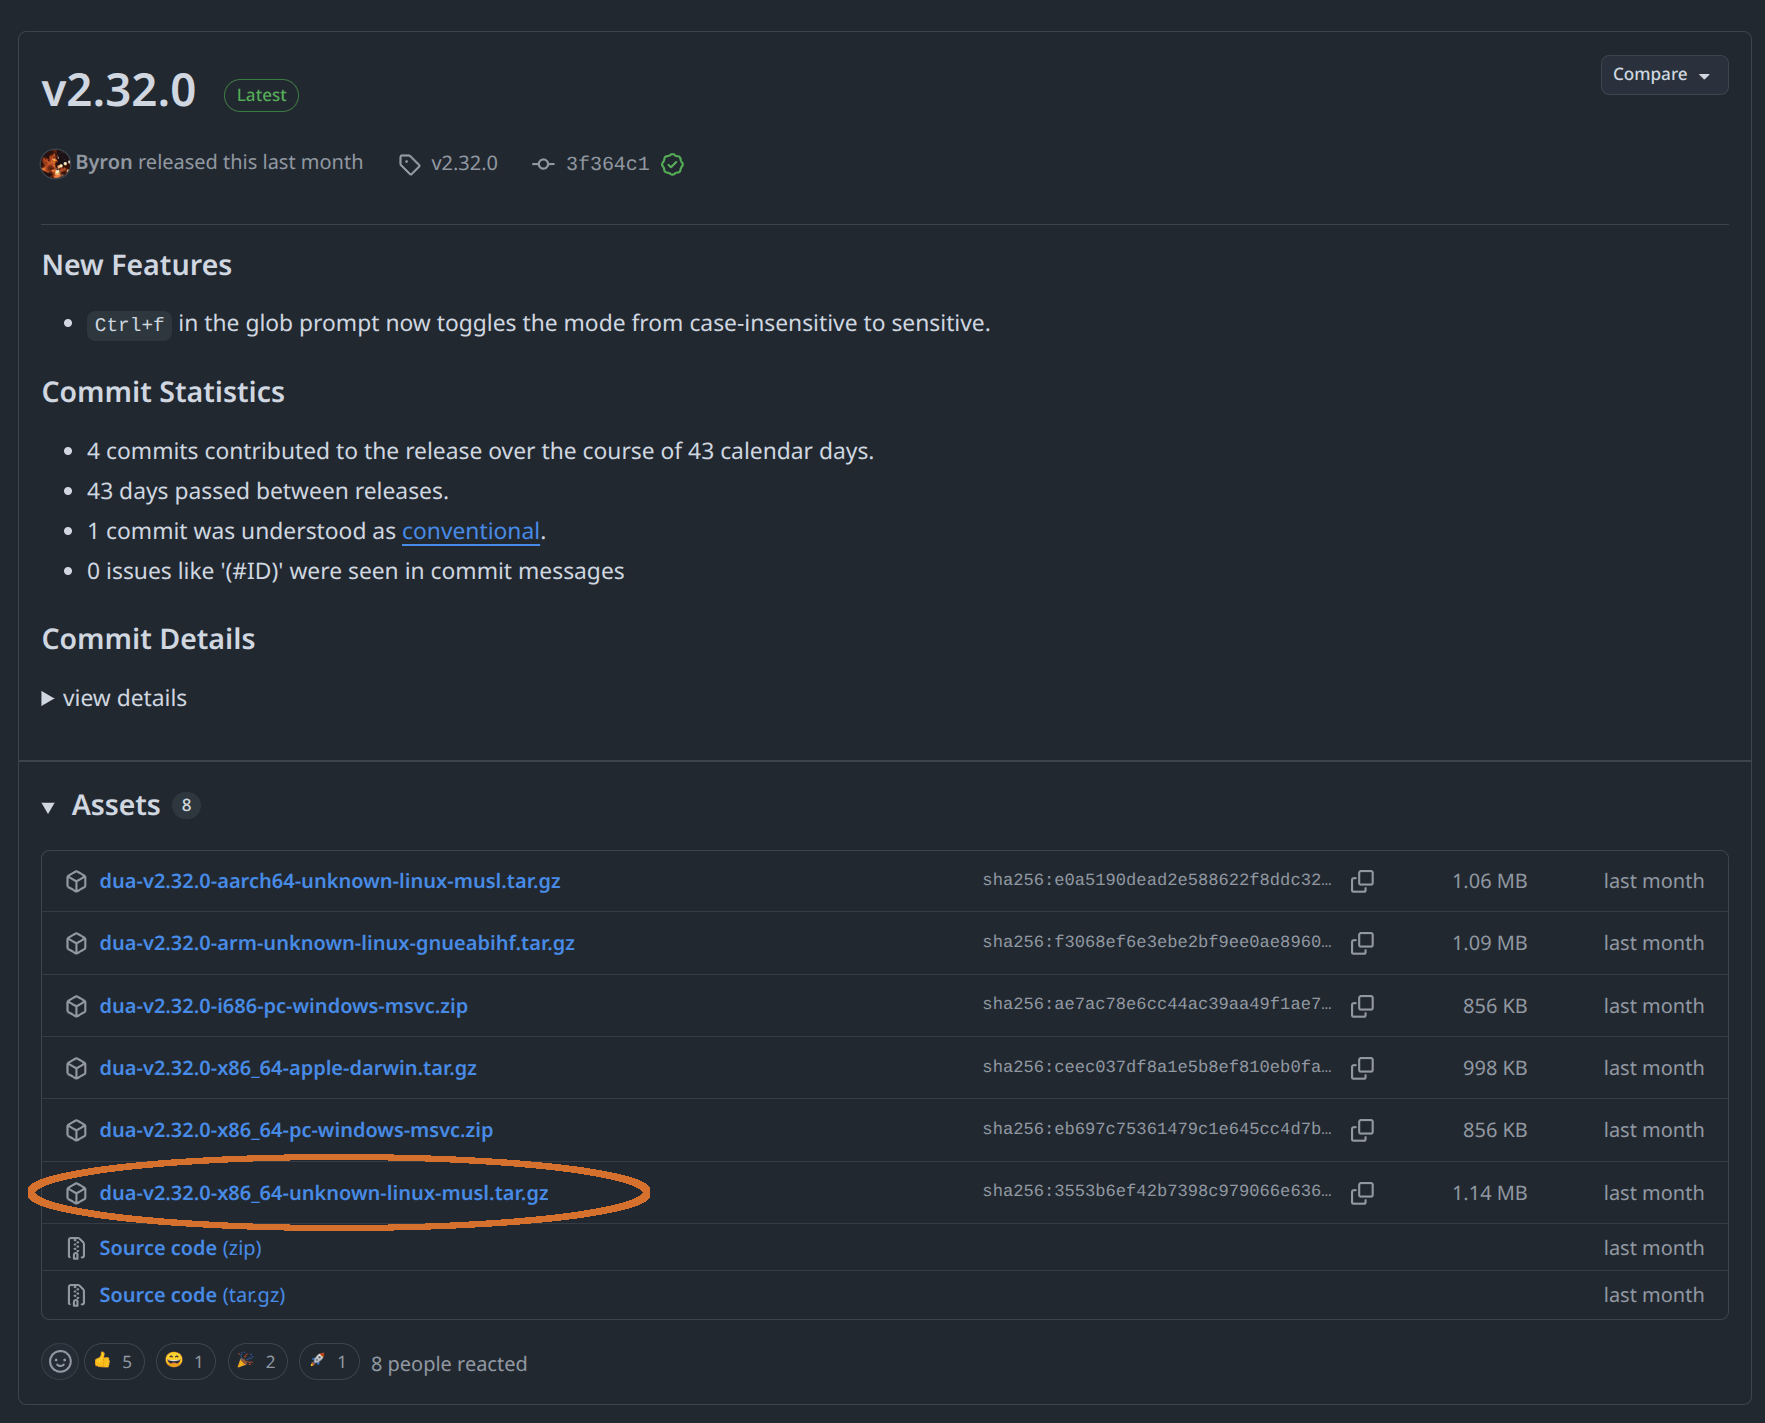Click the verified commit checkmark badge

tap(673, 164)
